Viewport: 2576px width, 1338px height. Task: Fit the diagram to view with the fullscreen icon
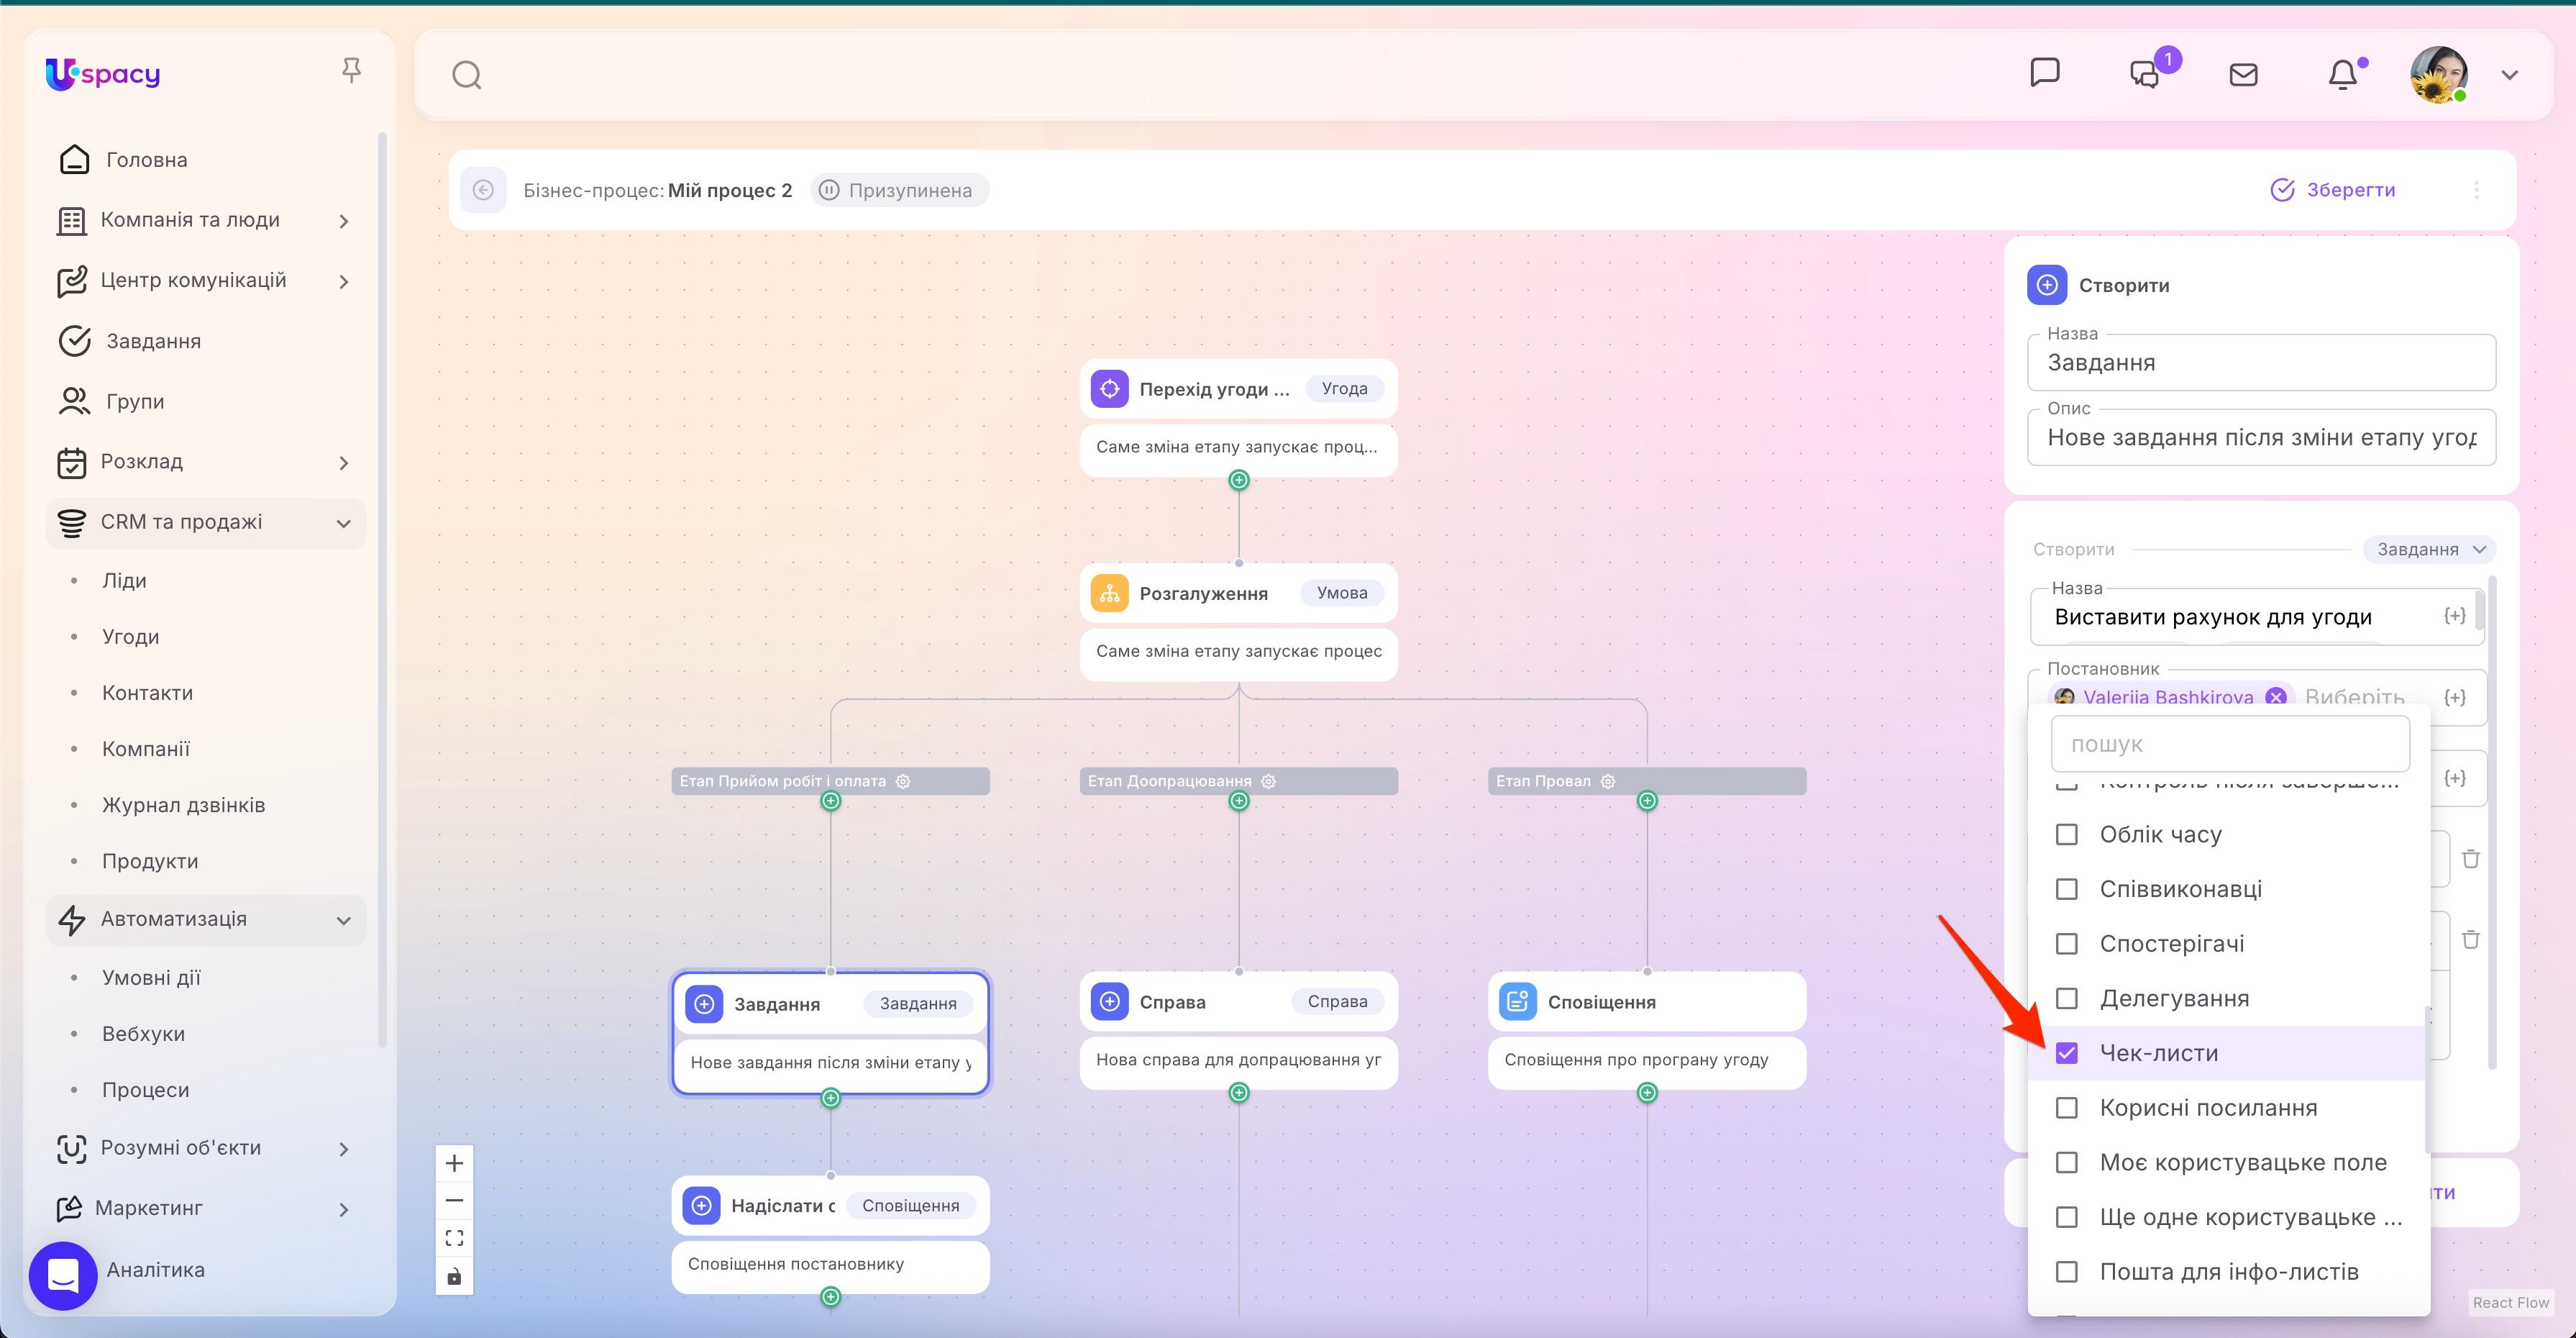454,1237
